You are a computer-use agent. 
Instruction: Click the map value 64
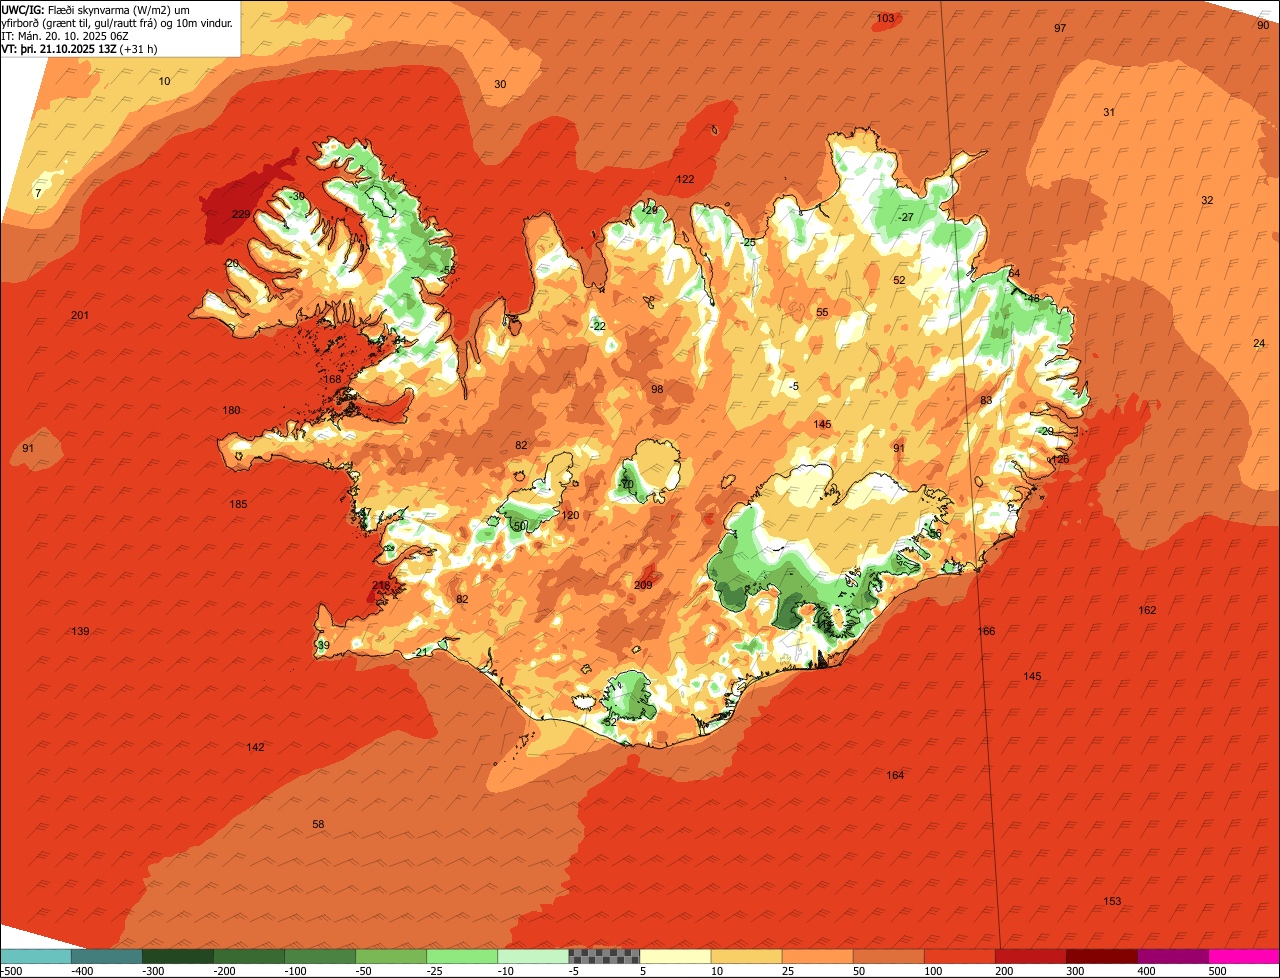[1014, 274]
